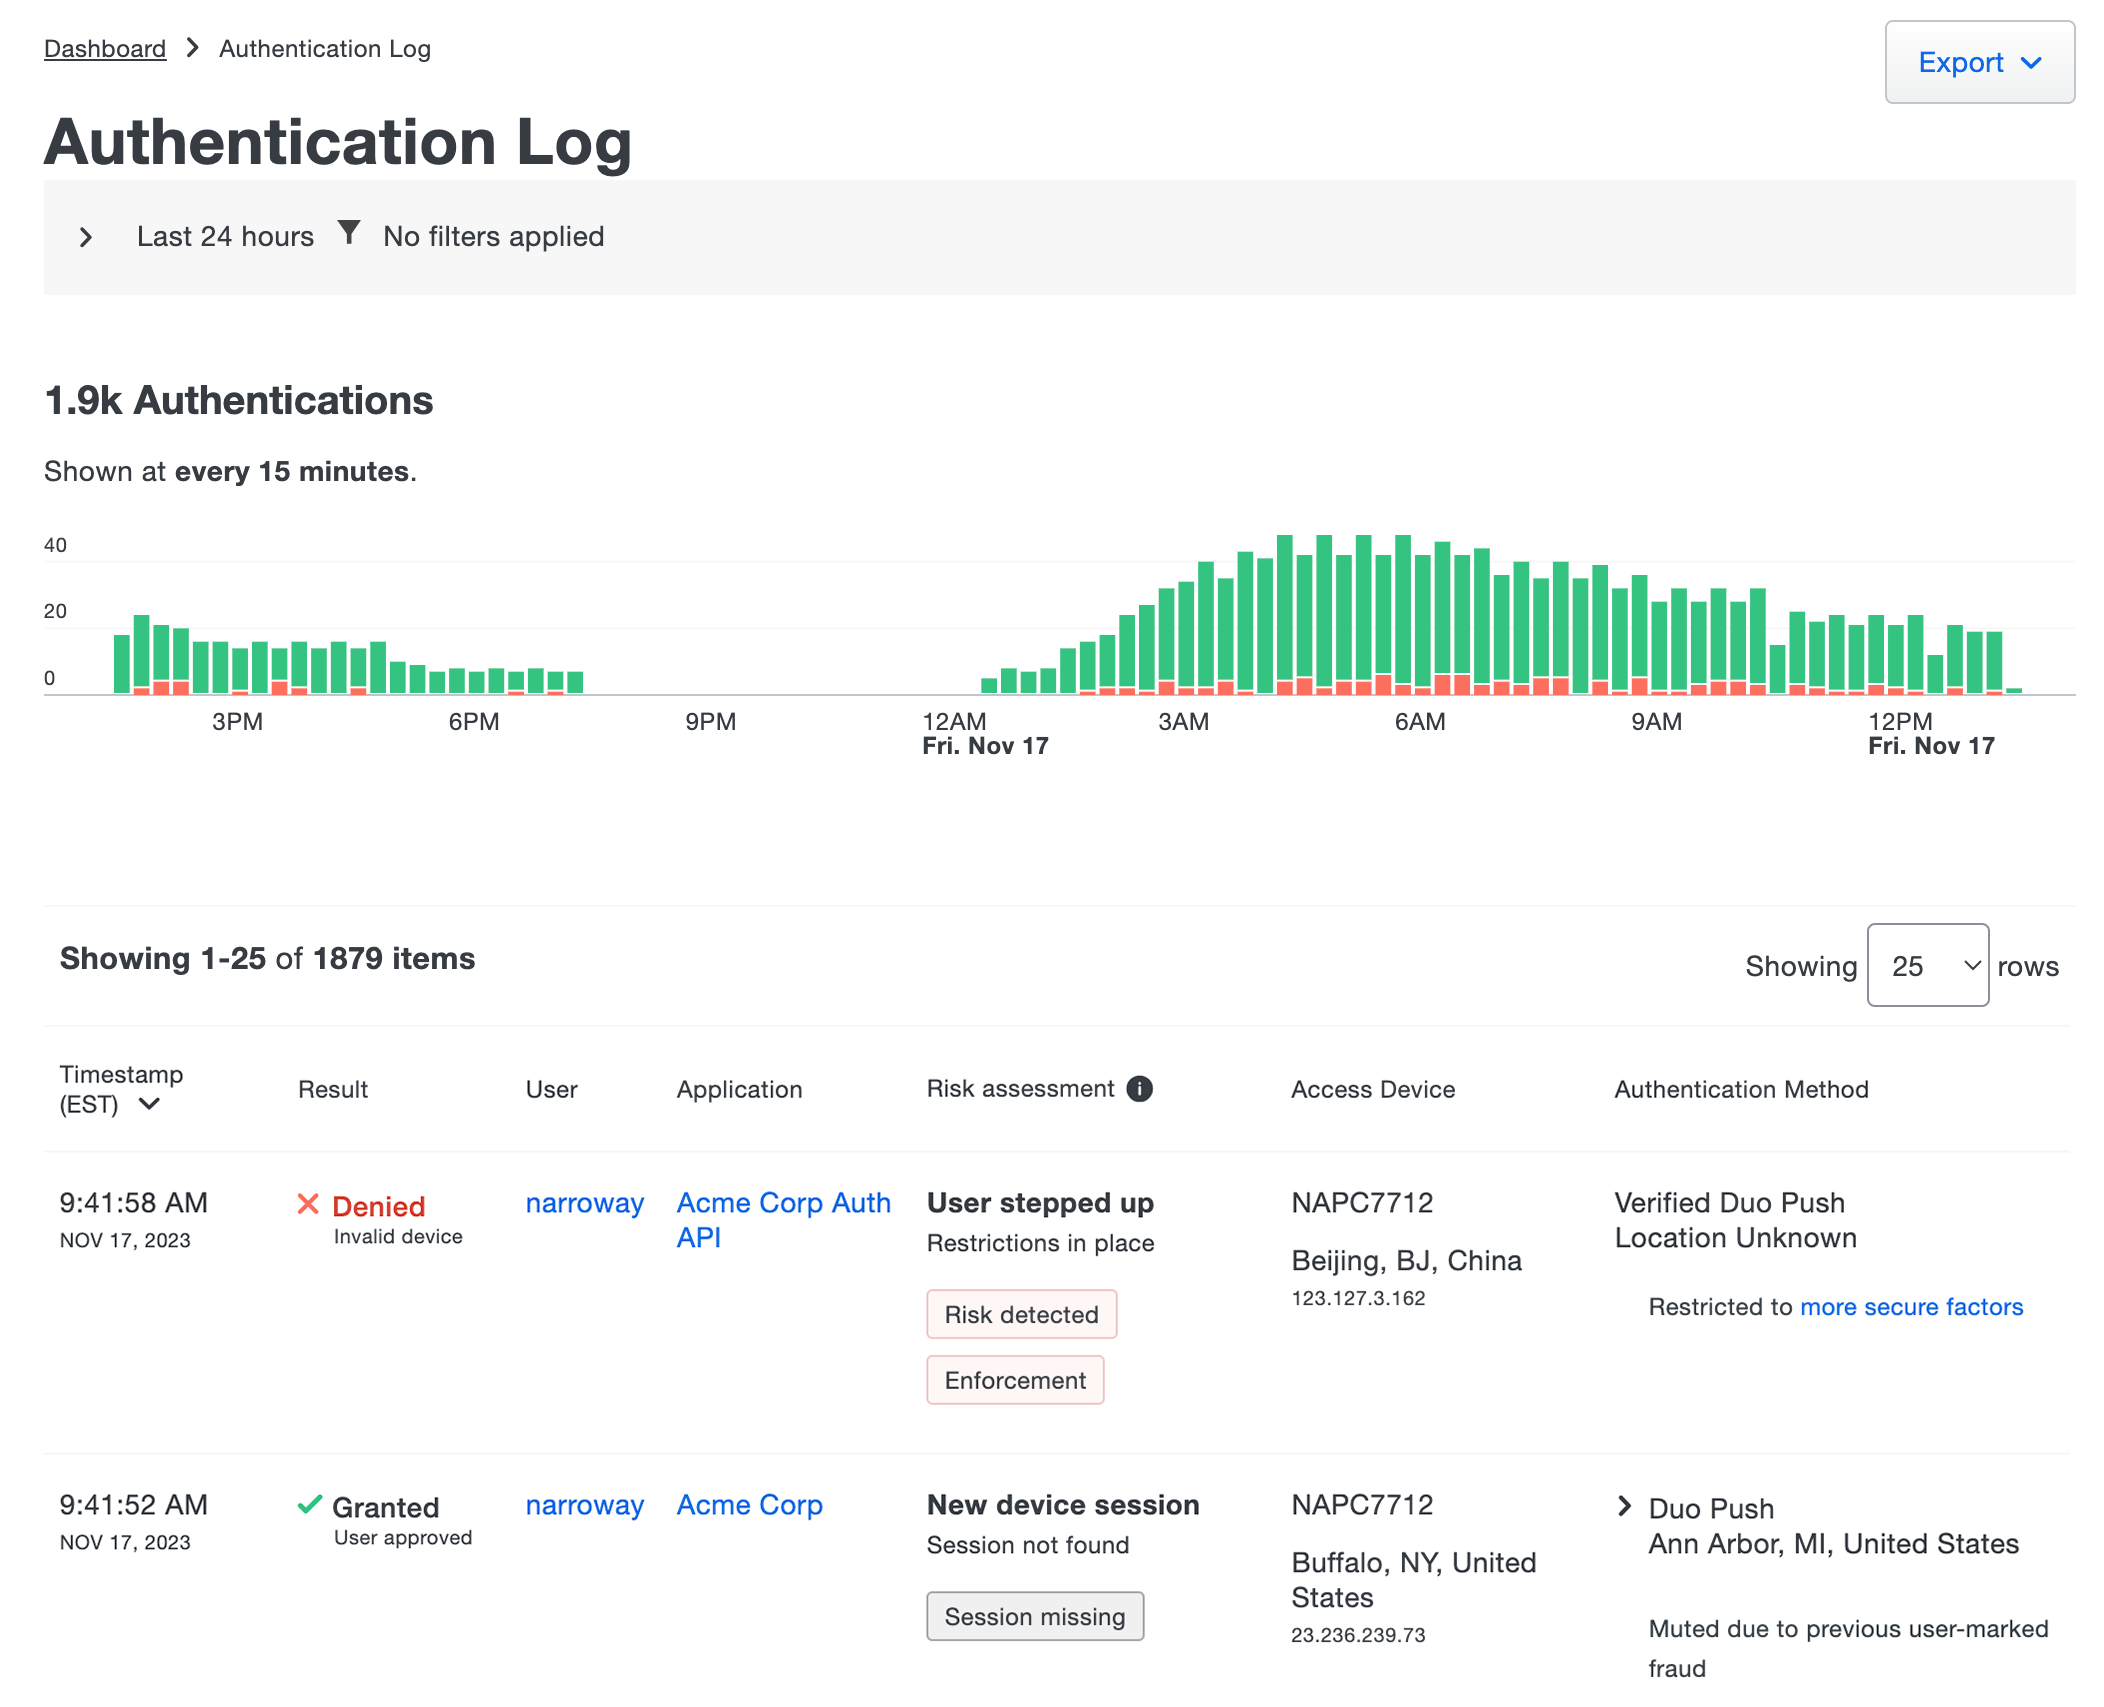Open narroway user in the Granted row
Screen dimensions: 2104x1707
tap(585, 1504)
